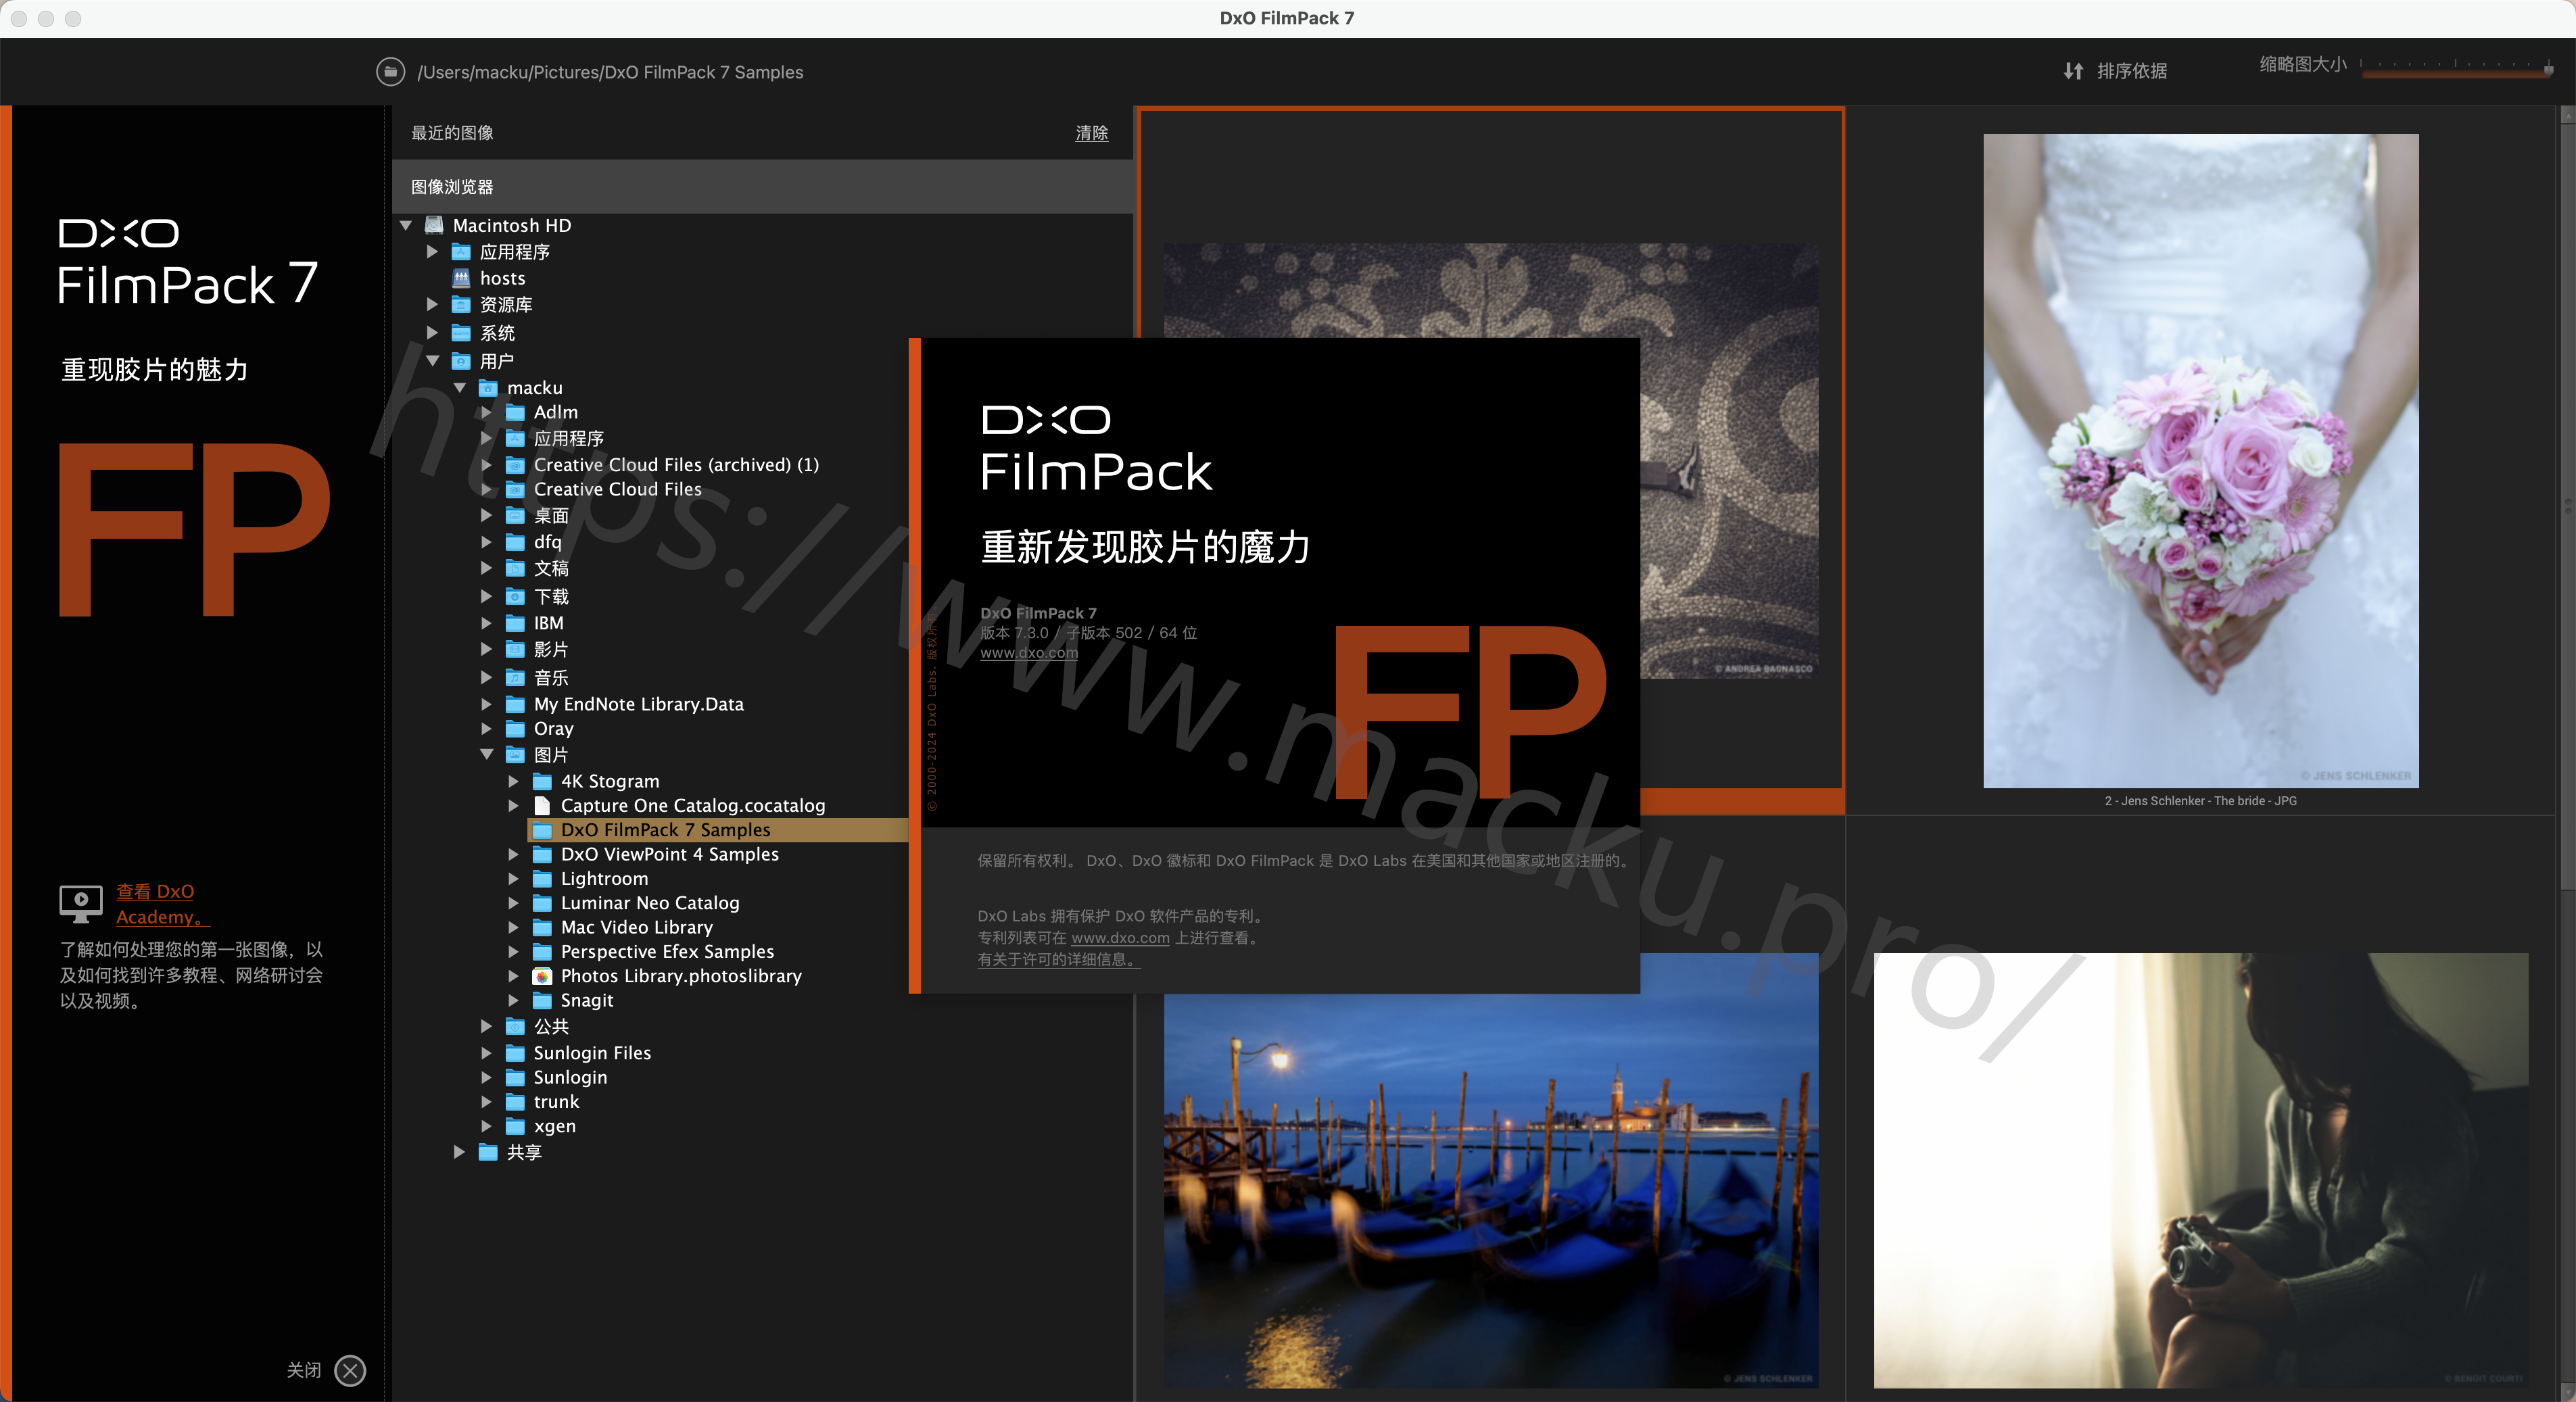Expand the Sunlogin Files folder
The height and width of the screenshot is (1402, 2576).
click(x=486, y=1053)
